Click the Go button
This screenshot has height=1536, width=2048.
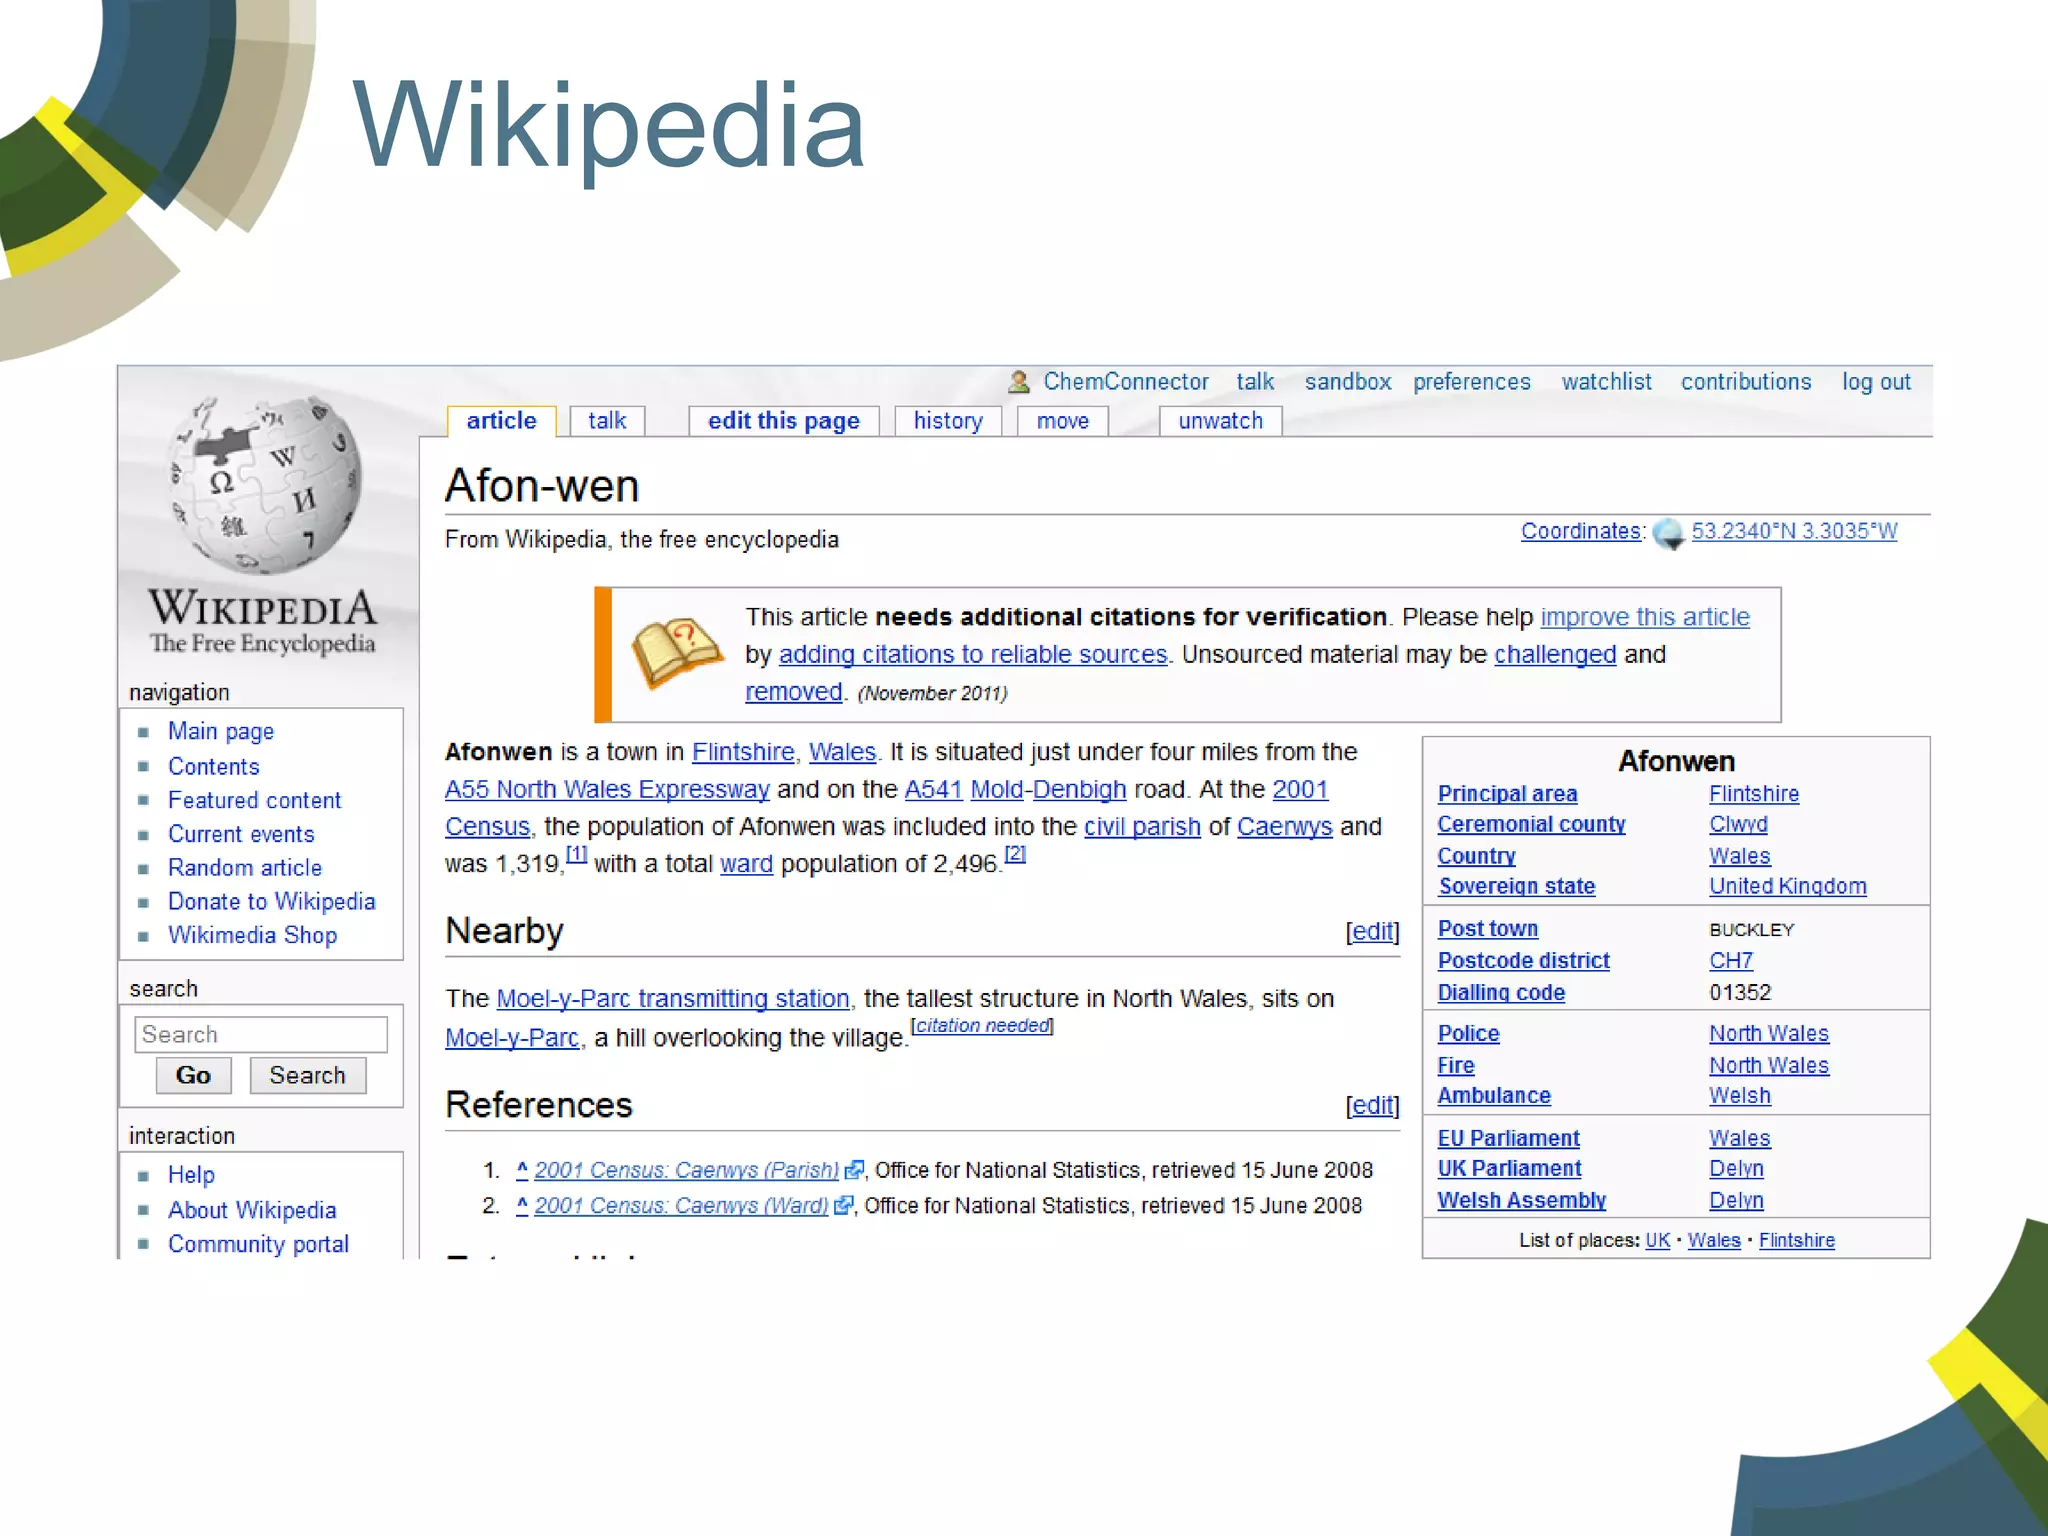(193, 1076)
